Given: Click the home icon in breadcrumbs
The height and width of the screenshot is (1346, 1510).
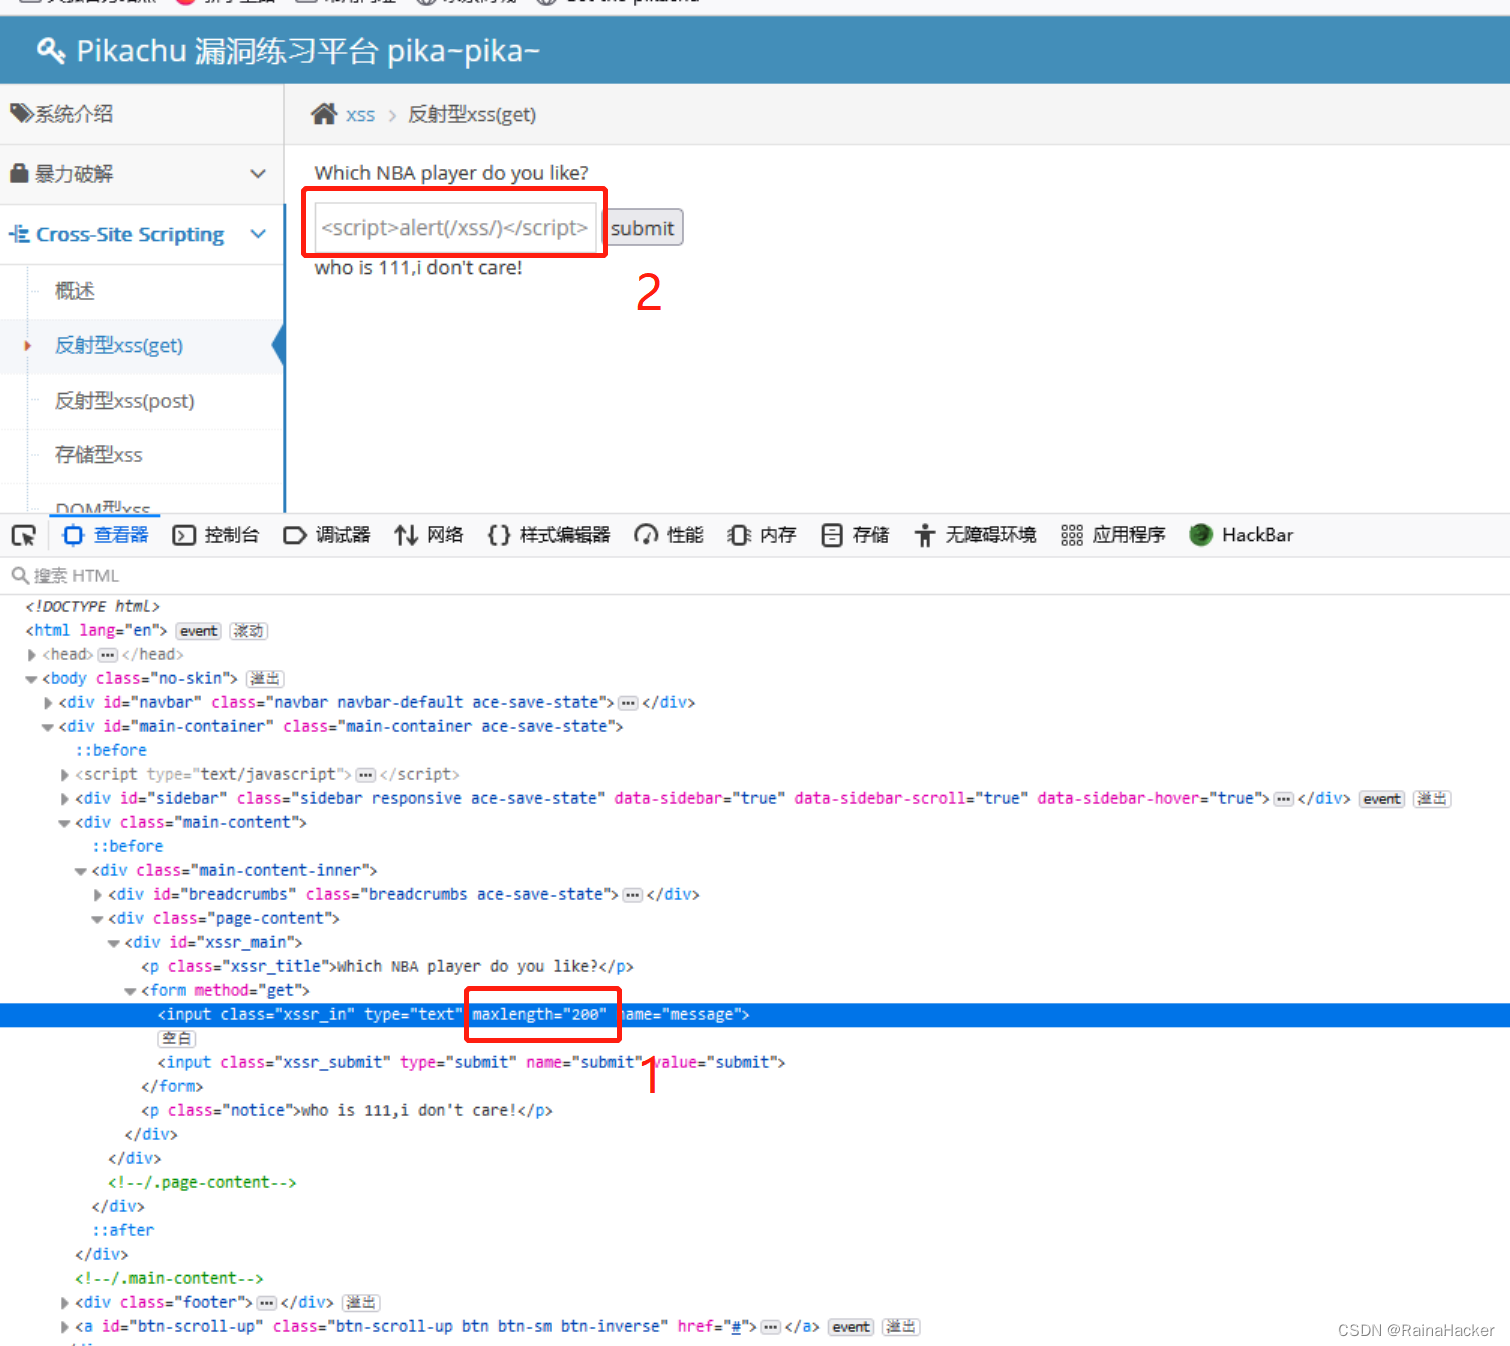Looking at the screenshot, I should (x=324, y=114).
